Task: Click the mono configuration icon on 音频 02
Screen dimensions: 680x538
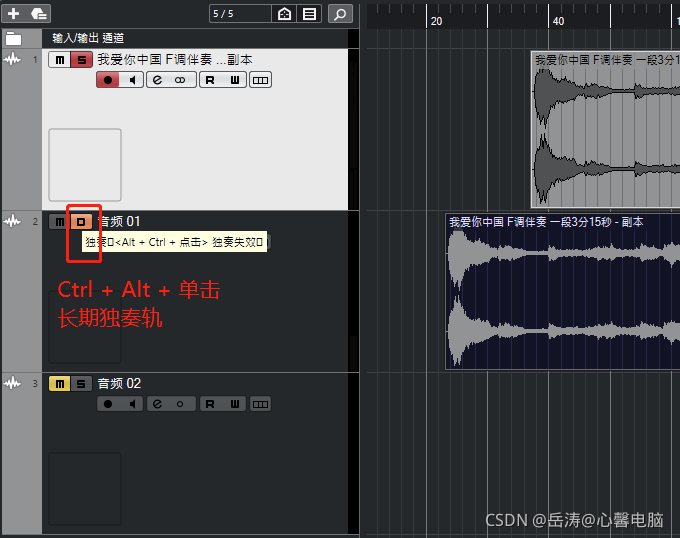Action: 180,404
